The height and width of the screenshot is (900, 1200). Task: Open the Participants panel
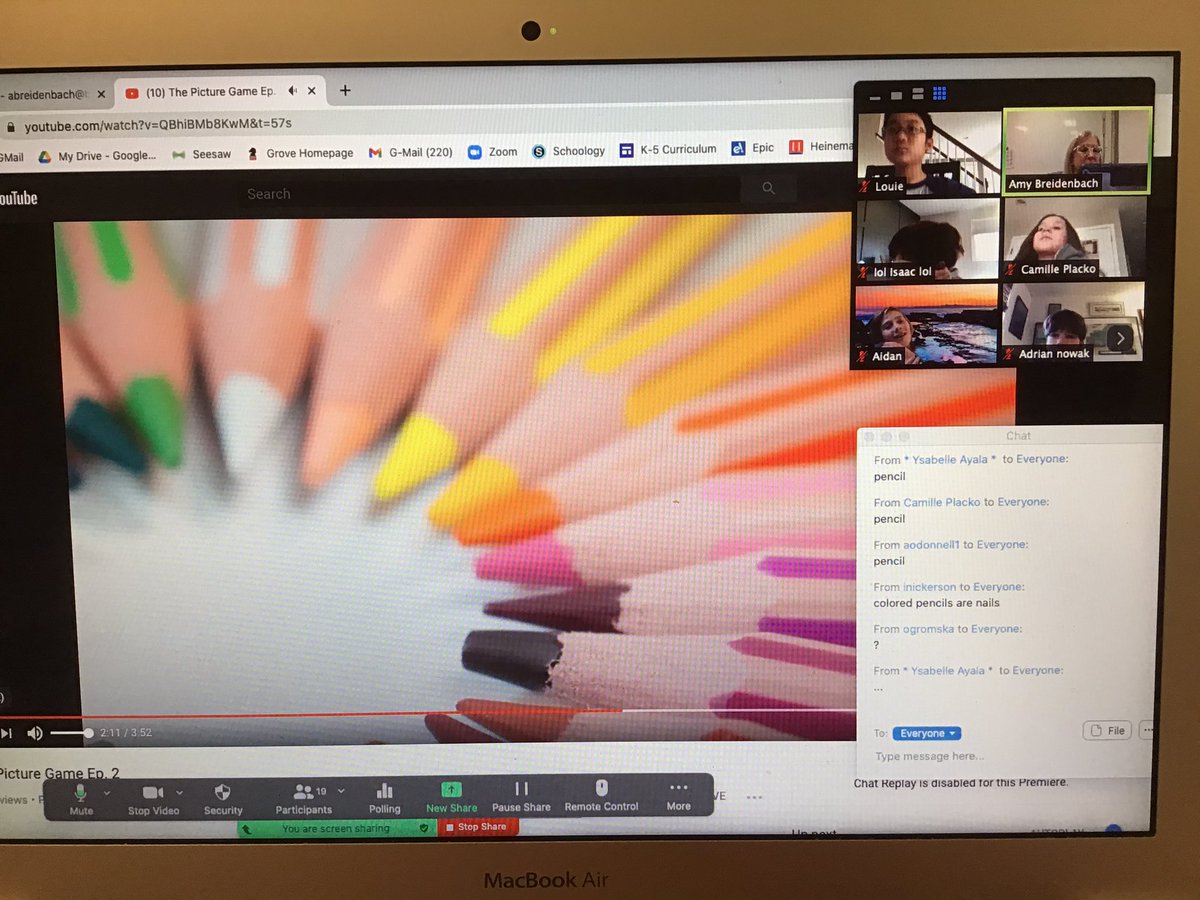(x=304, y=798)
